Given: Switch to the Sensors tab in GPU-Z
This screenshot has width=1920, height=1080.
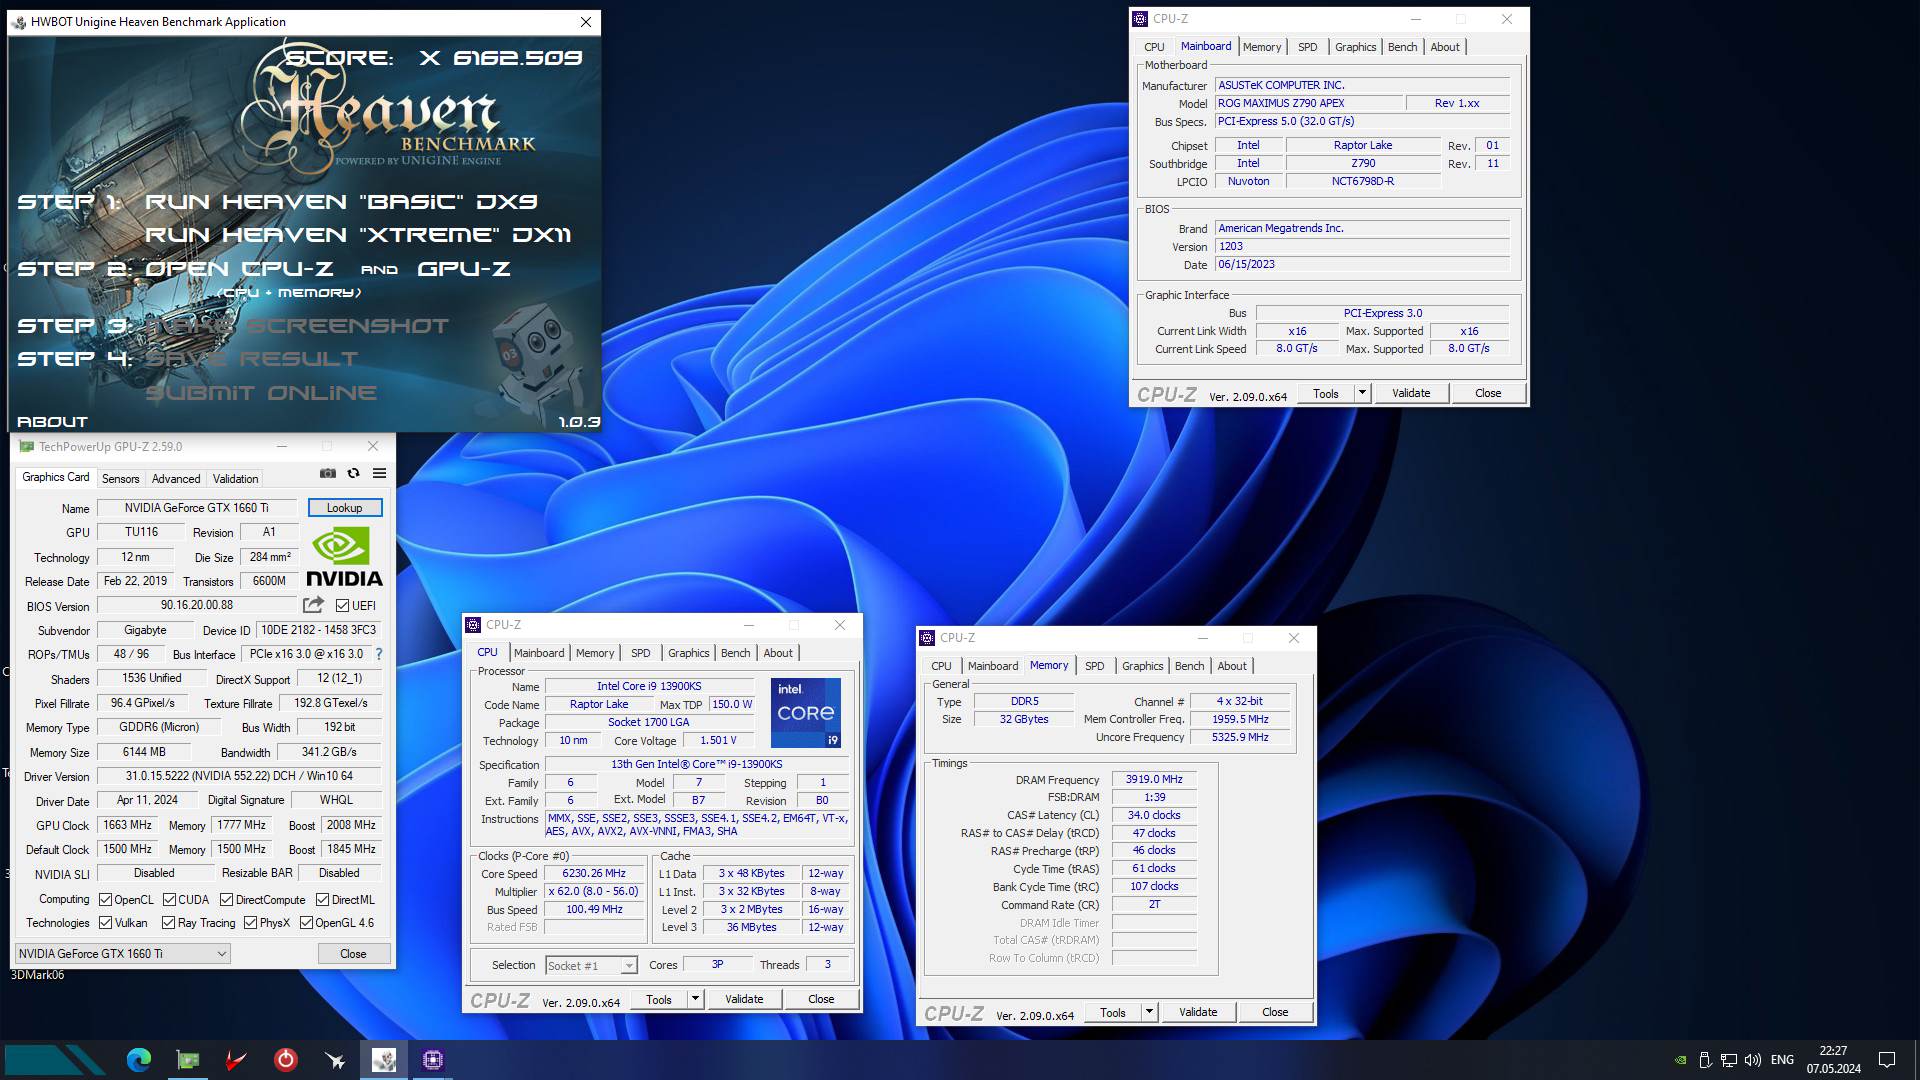Looking at the screenshot, I should tap(120, 479).
